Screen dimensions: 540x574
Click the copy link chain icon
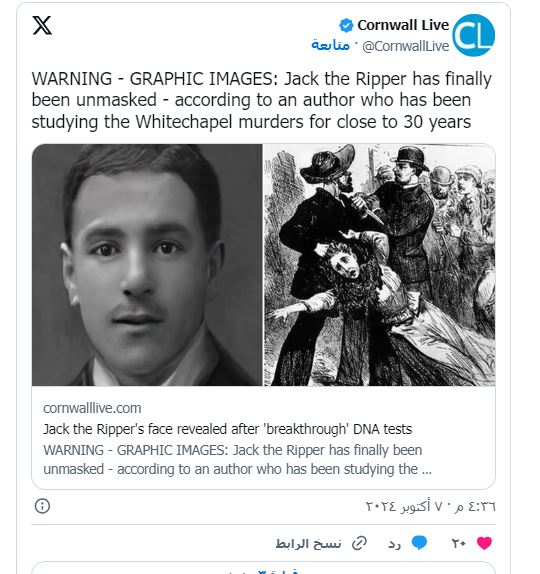pyautogui.click(x=359, y=543)
